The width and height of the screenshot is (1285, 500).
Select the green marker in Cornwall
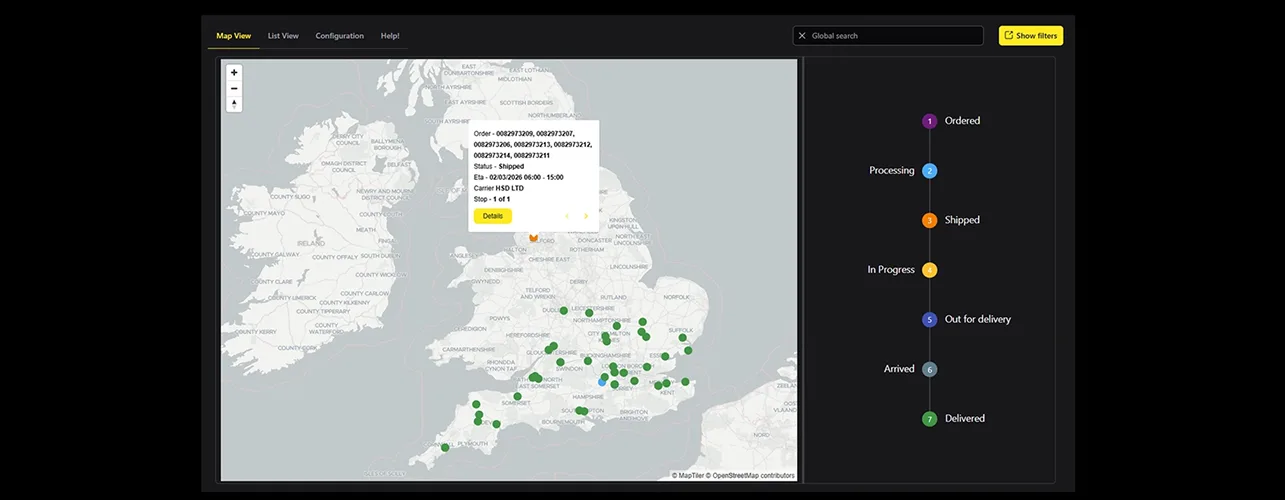point(445,448)
